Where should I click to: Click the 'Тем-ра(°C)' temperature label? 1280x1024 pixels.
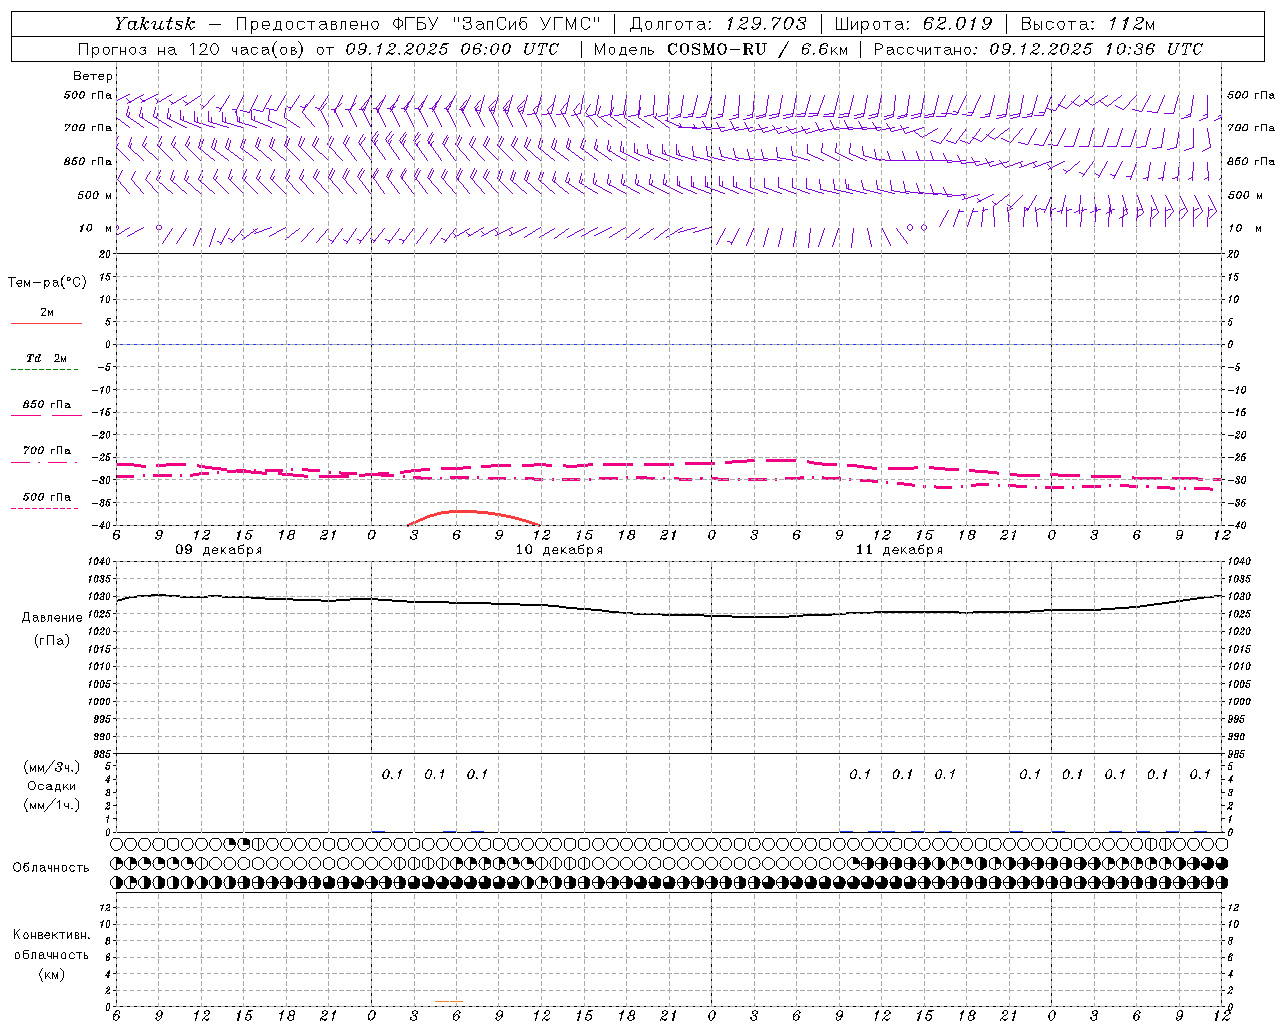[47, 283]
